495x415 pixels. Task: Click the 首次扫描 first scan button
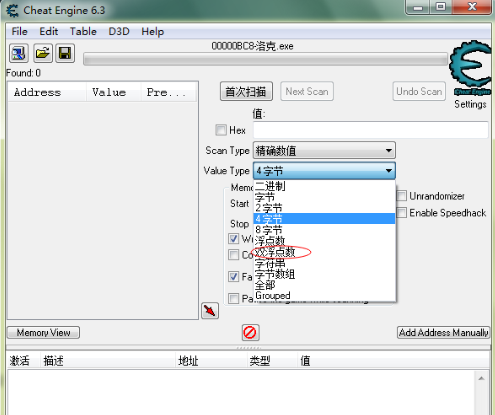click(246, 91)
